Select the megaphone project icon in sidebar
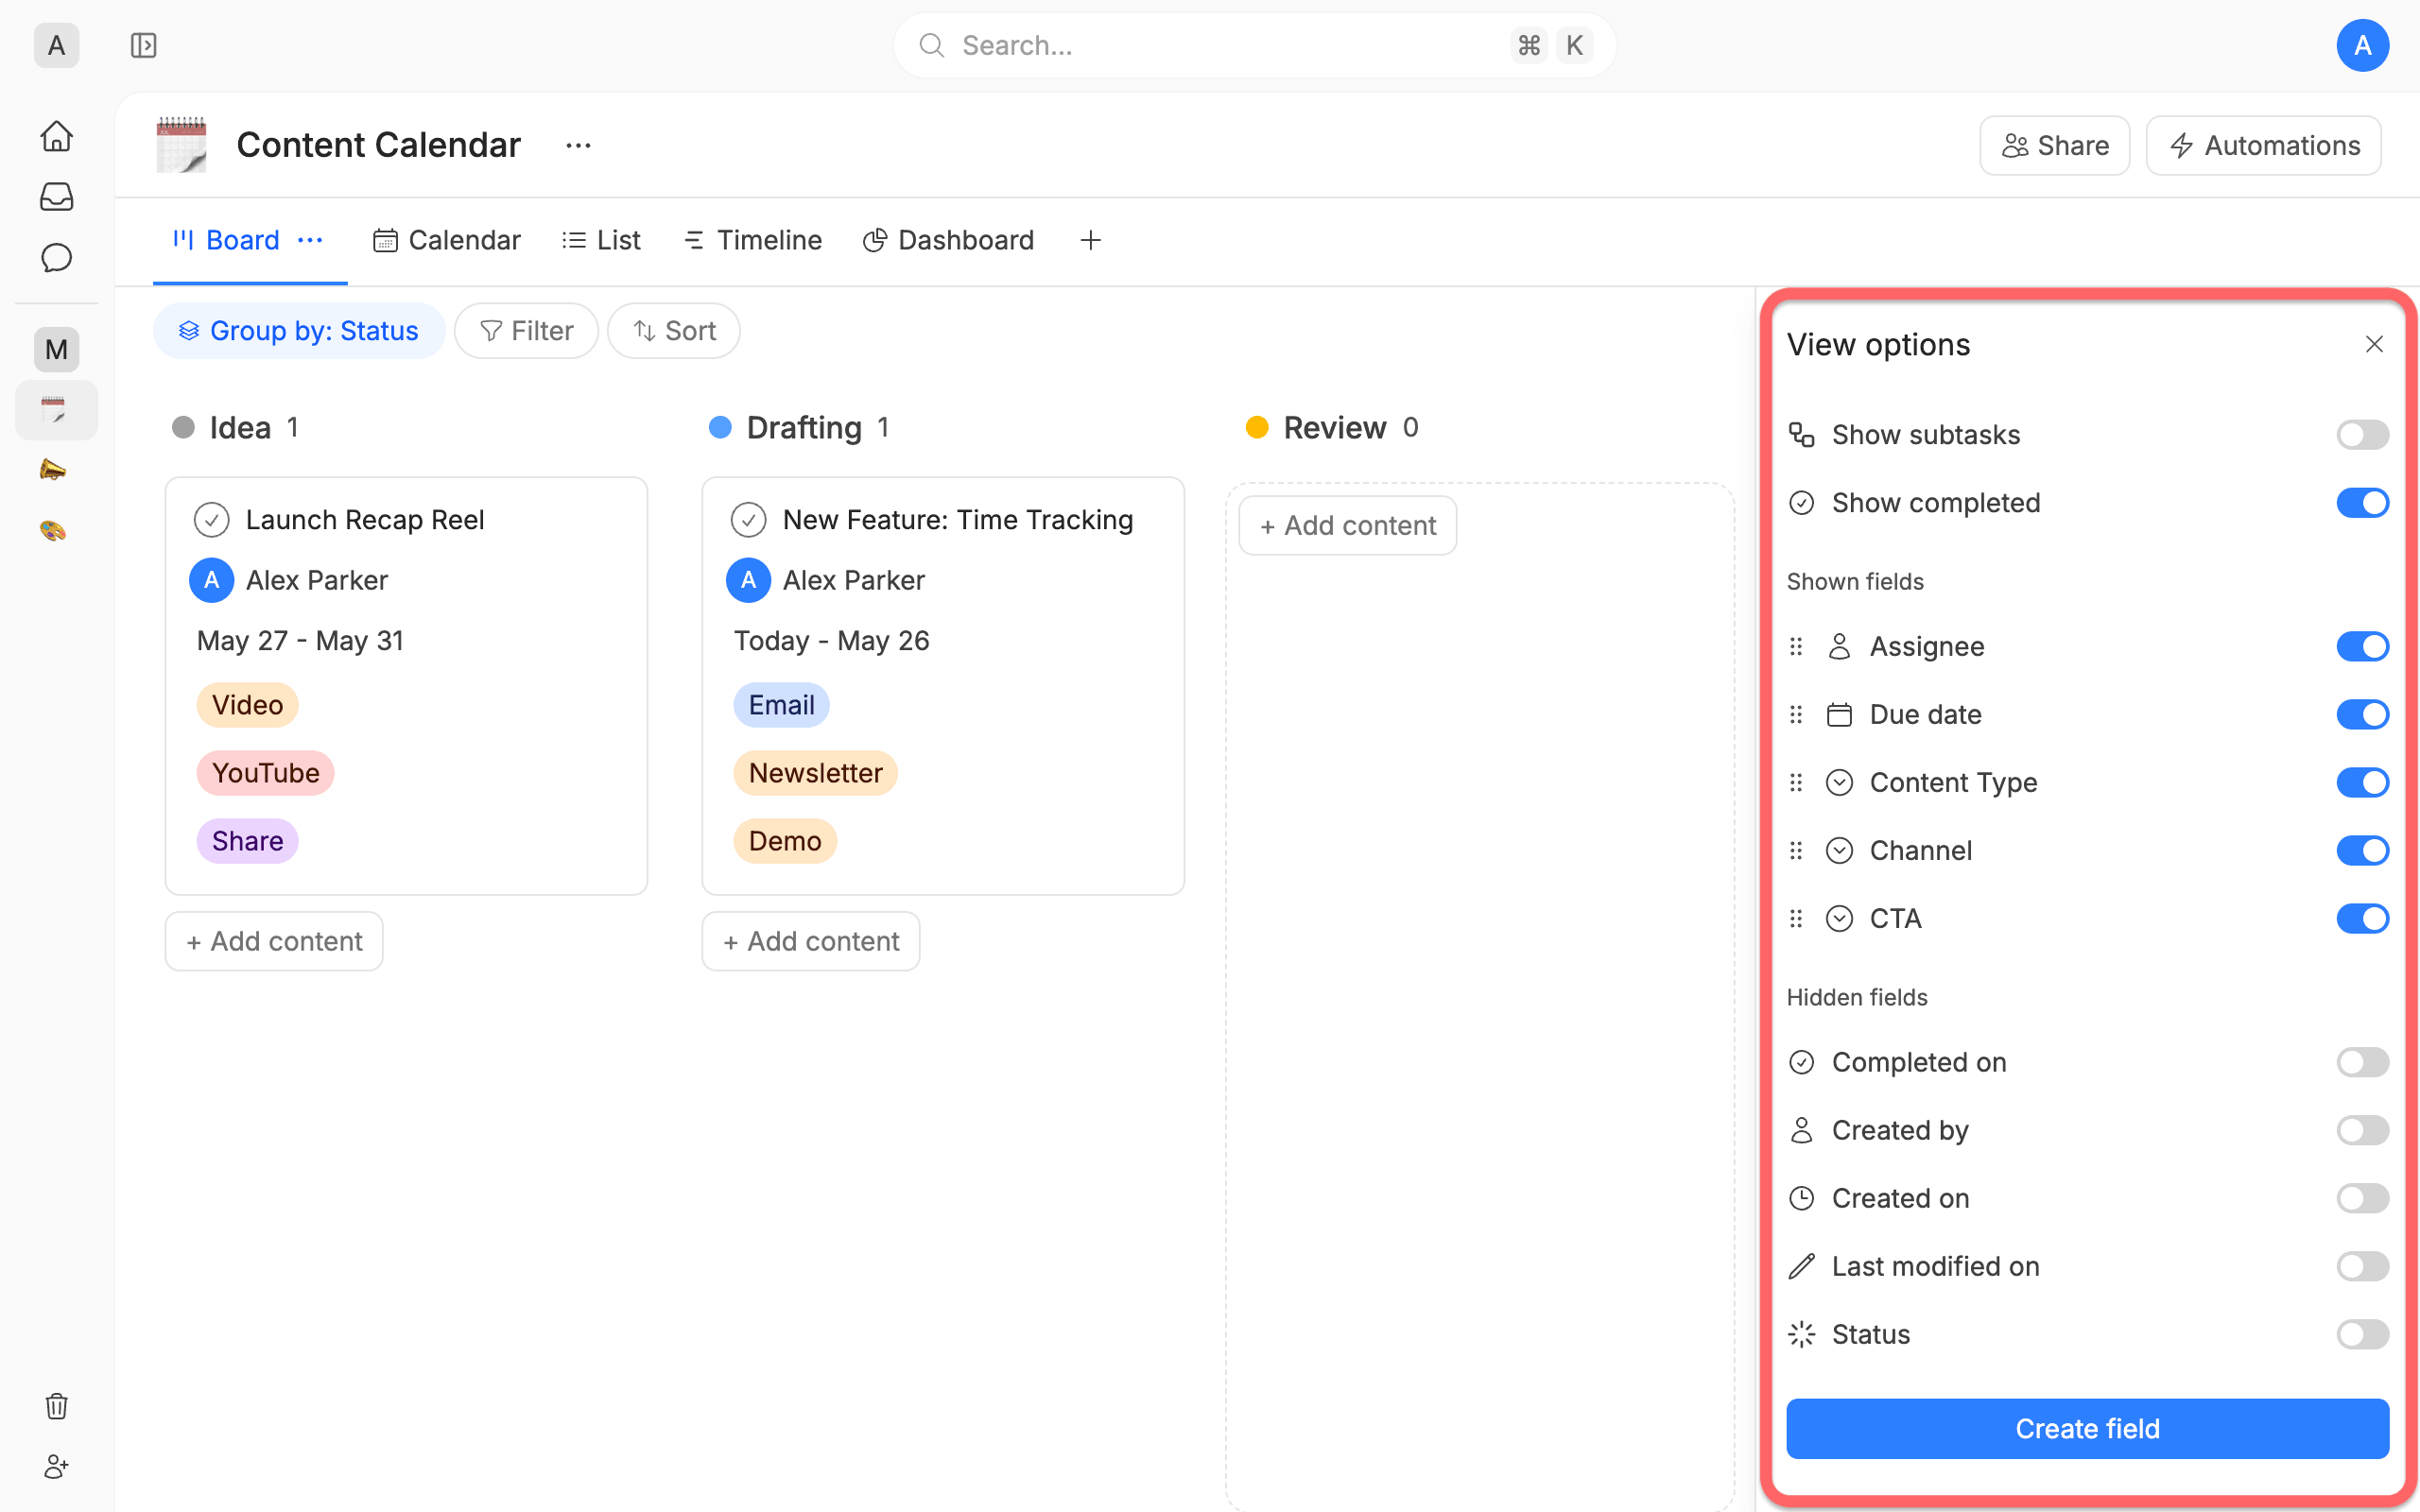Image resolution: width=2420 pixels, height=1512 pixels. pyautogui.click(x=54, y=470)
